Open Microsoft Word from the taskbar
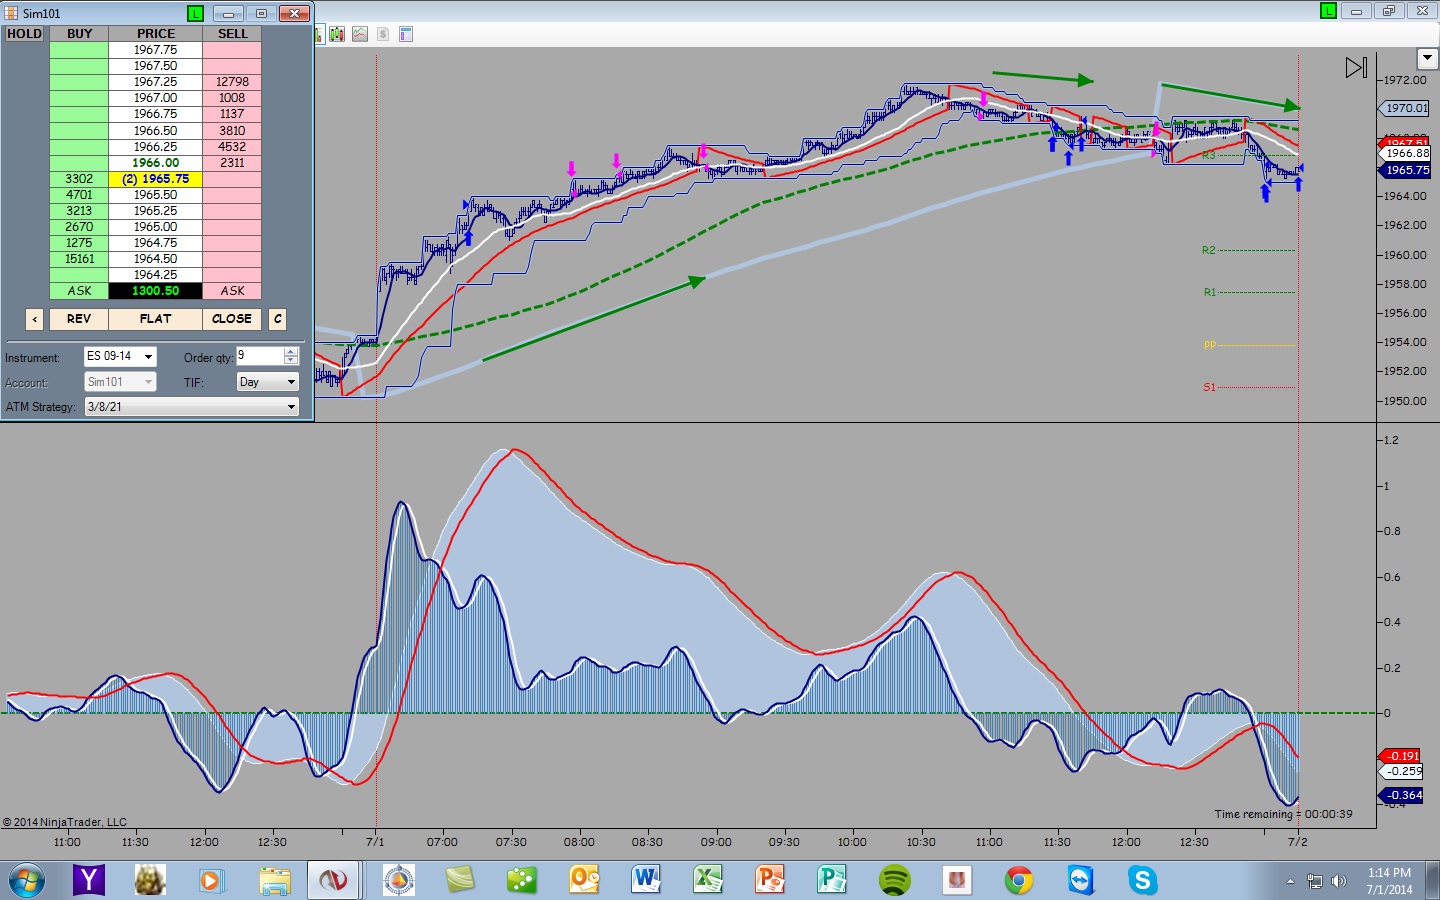The height and width of the screenshot is (900, 1440). click(x=646, y=880)
